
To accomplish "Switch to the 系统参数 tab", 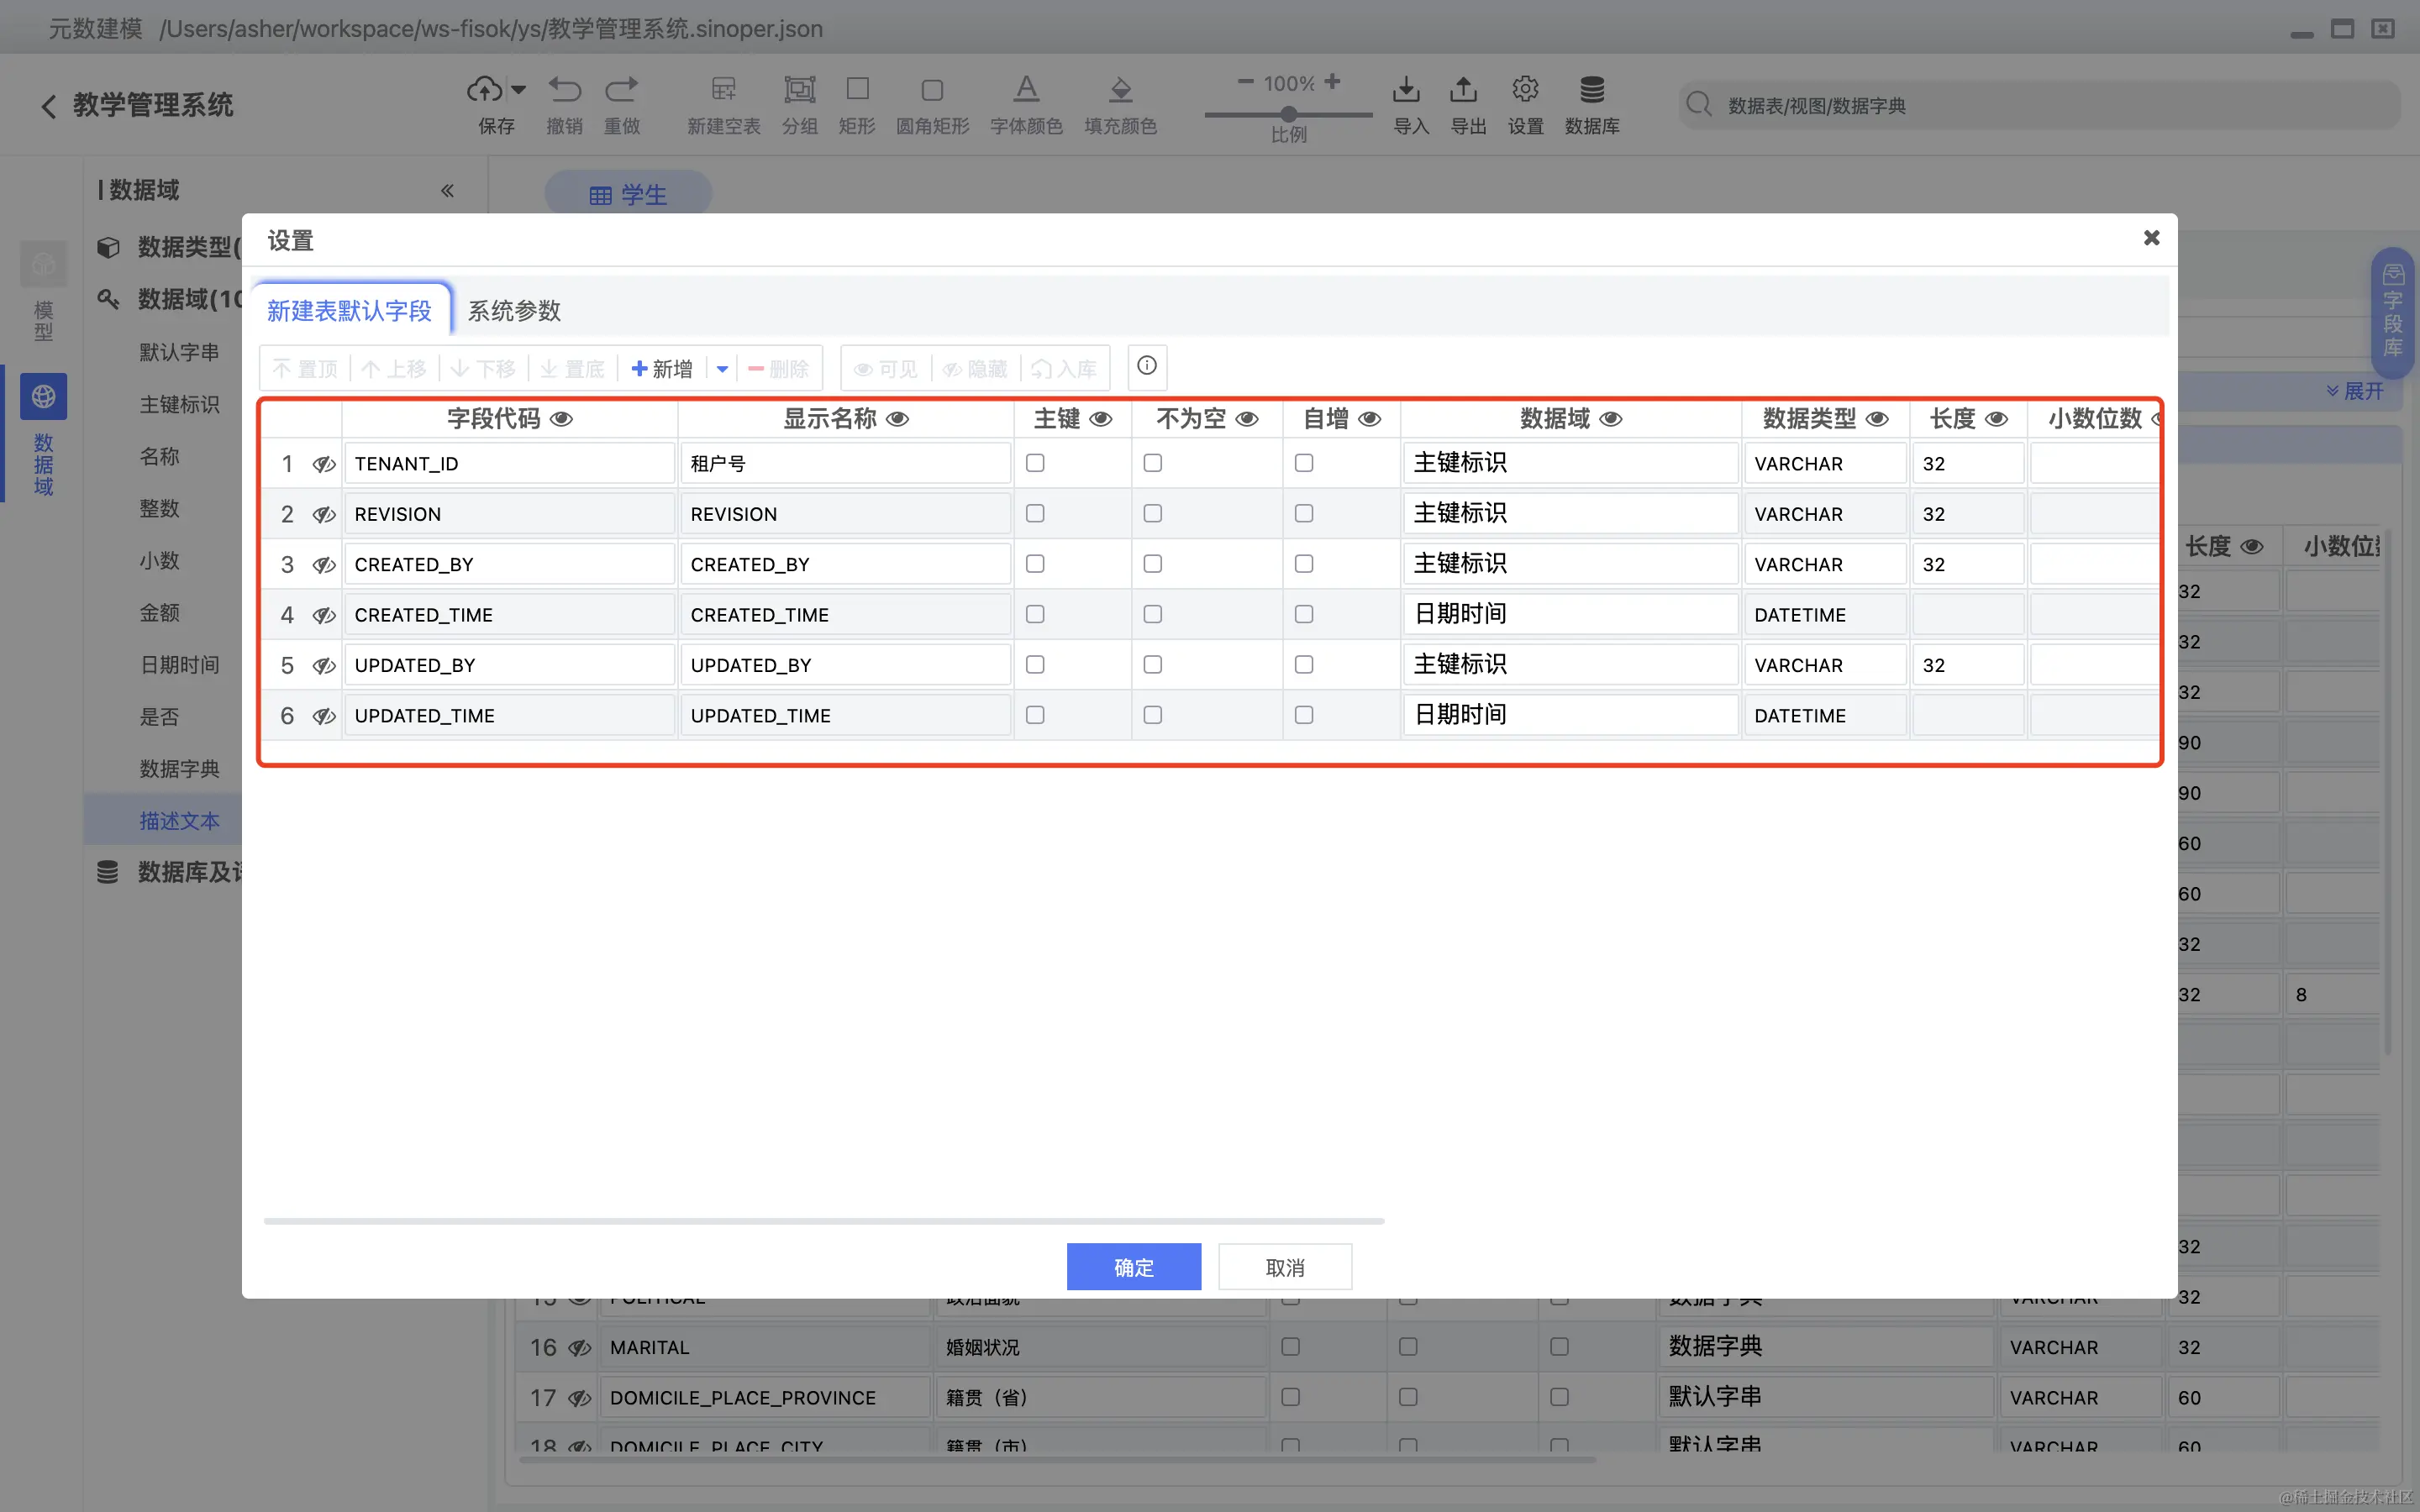I will [x=514, y=311].
